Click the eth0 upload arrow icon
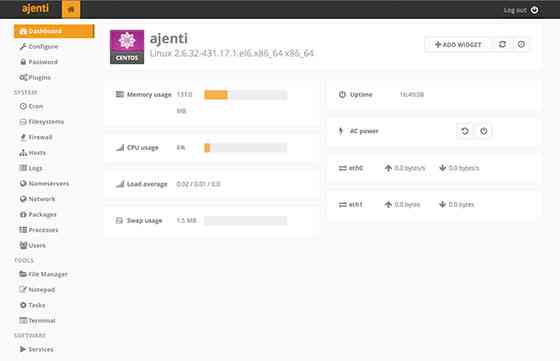The image size is (560, 361). [388, 168]
